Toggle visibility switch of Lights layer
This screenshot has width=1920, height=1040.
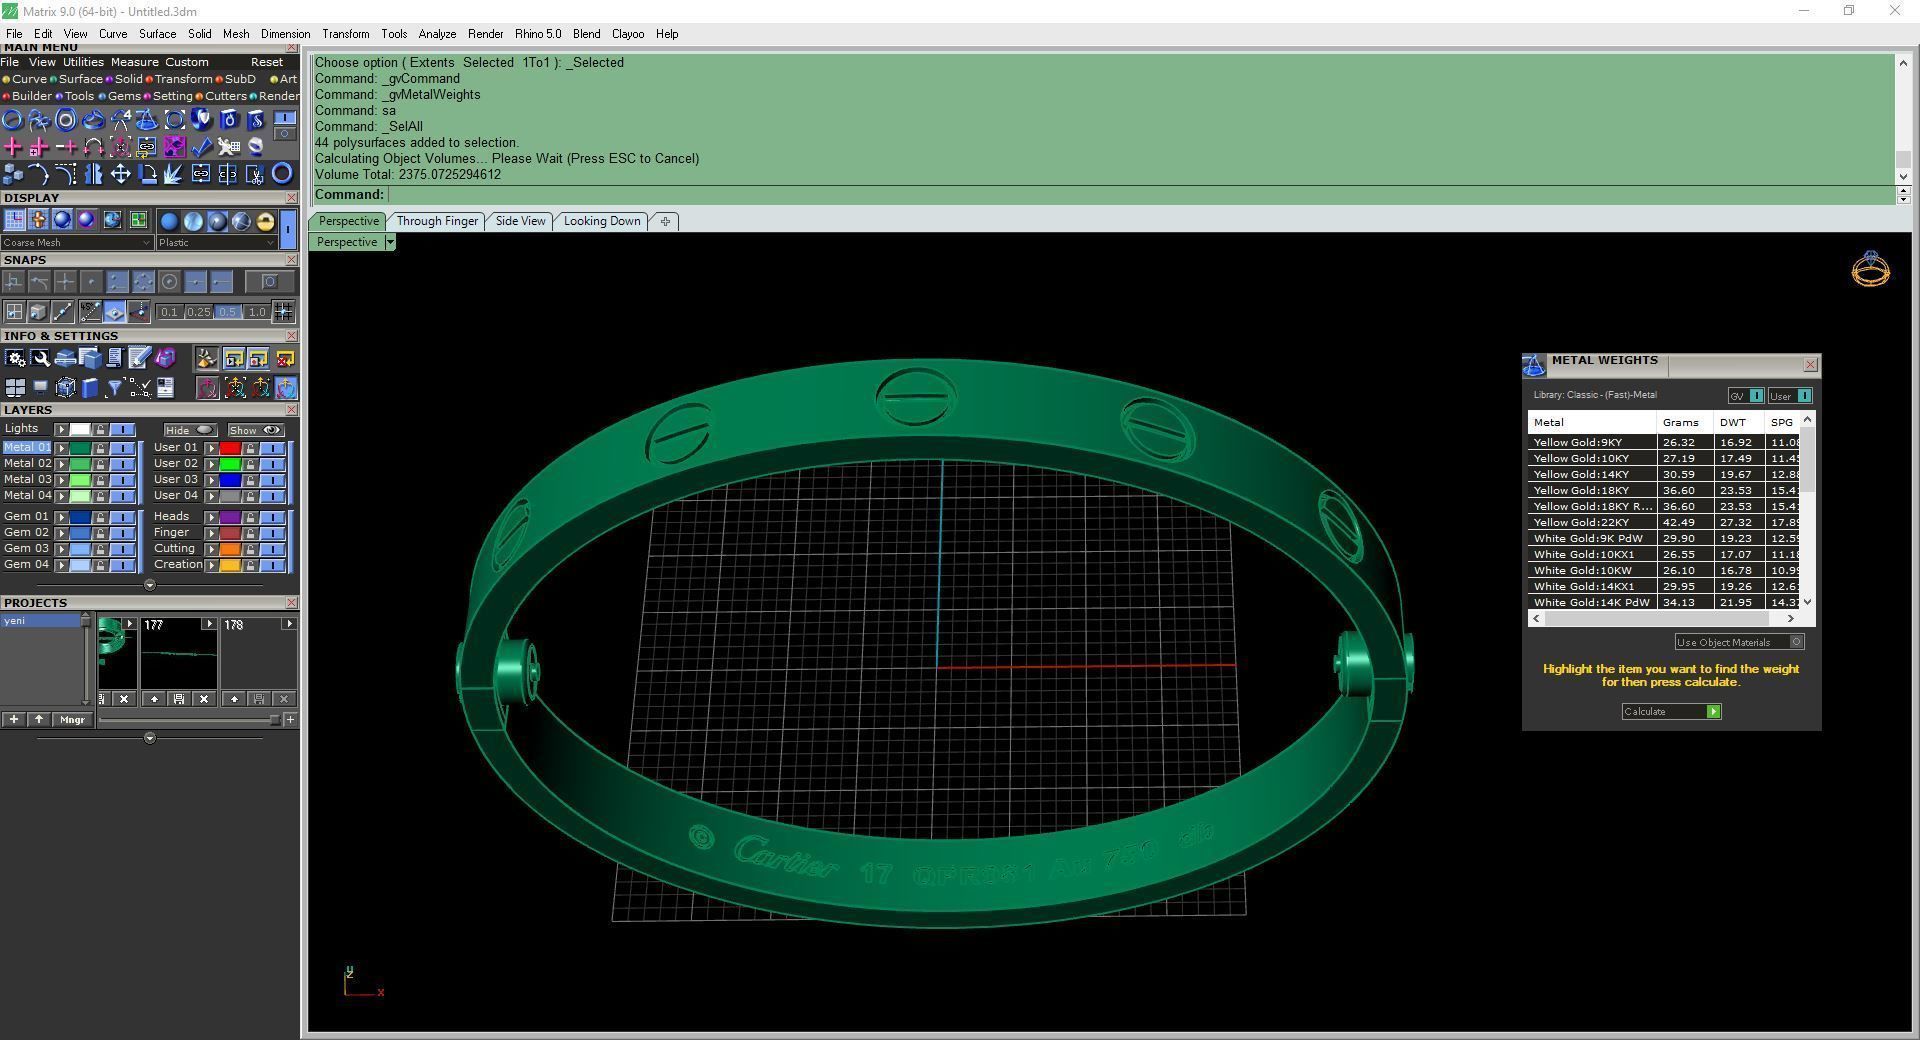122,429
